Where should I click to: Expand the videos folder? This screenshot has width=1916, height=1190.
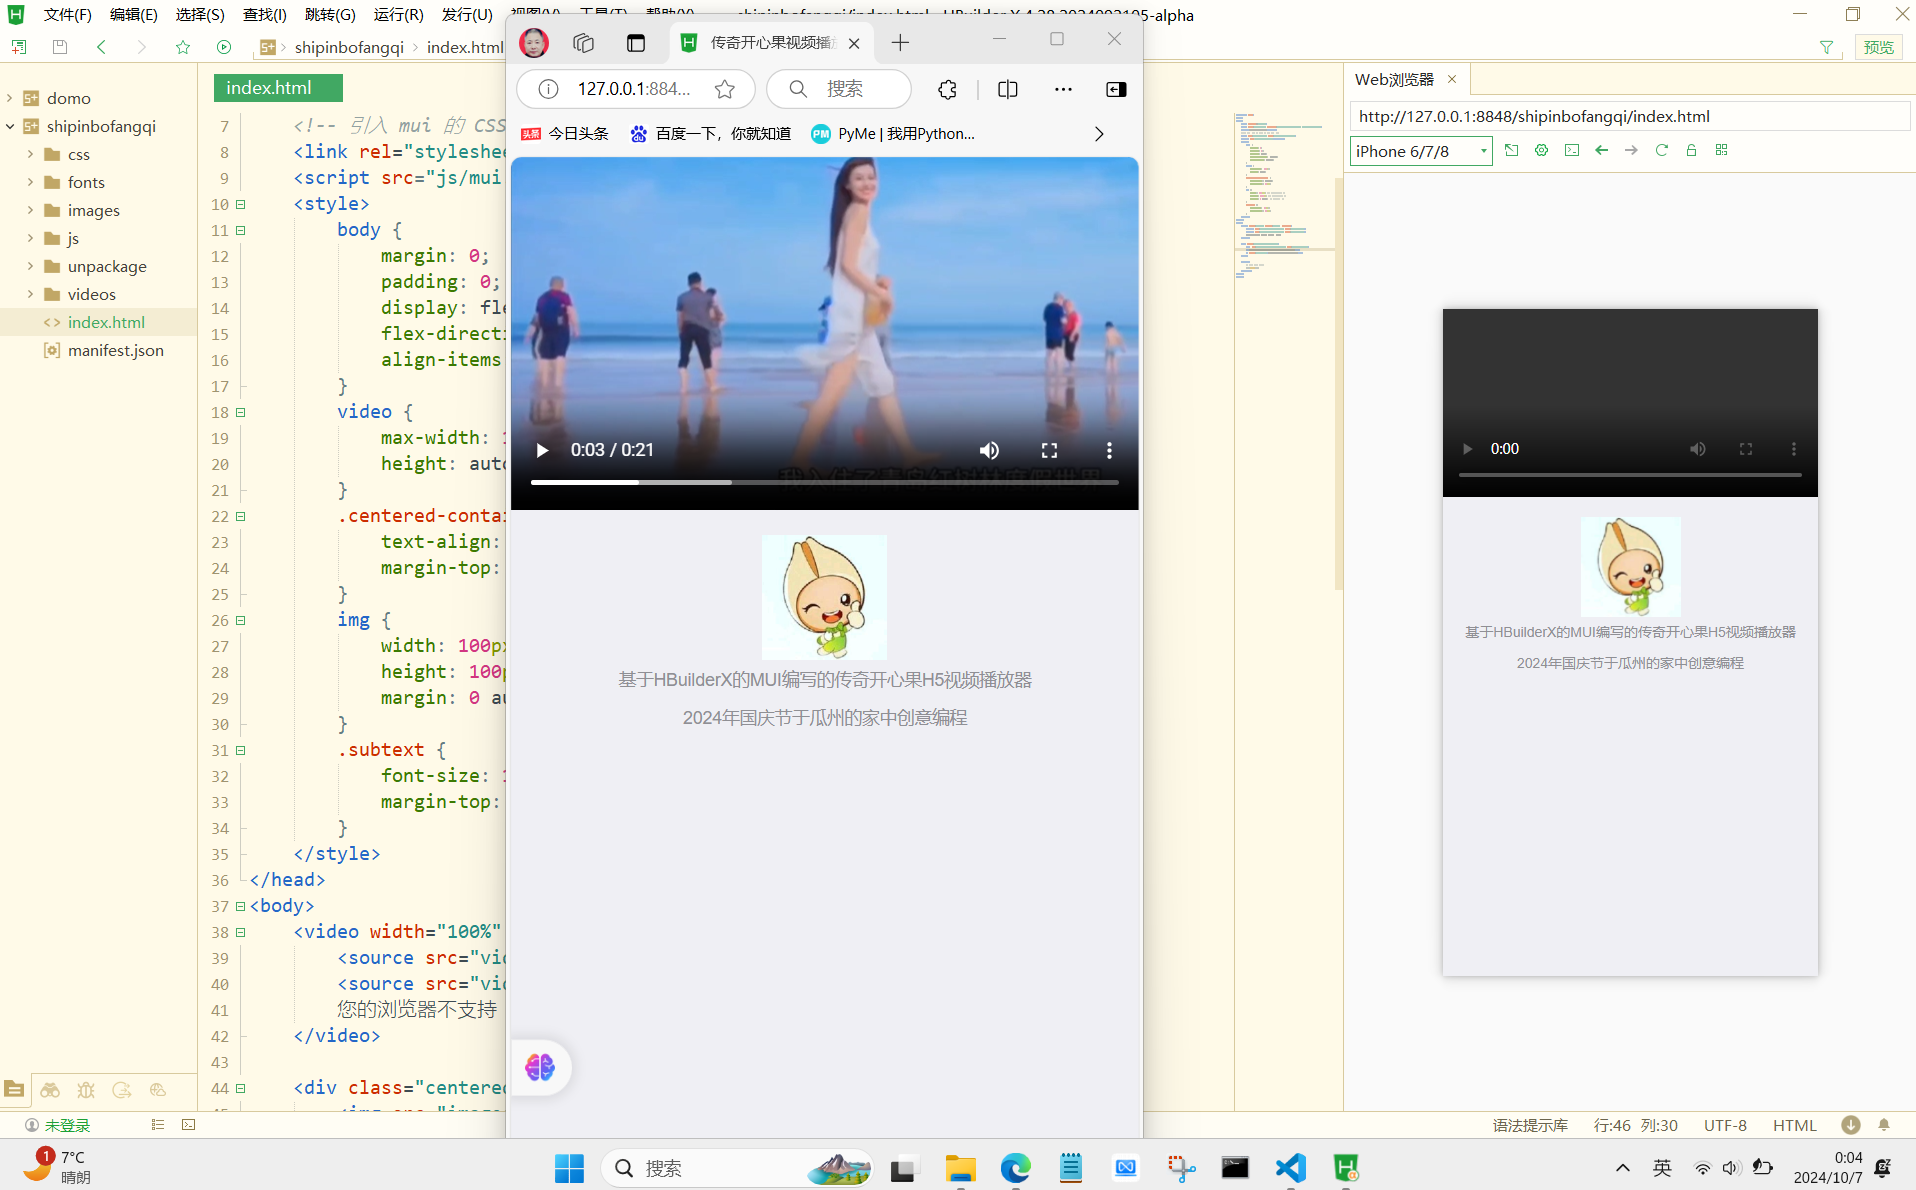[x=30, y=294]
